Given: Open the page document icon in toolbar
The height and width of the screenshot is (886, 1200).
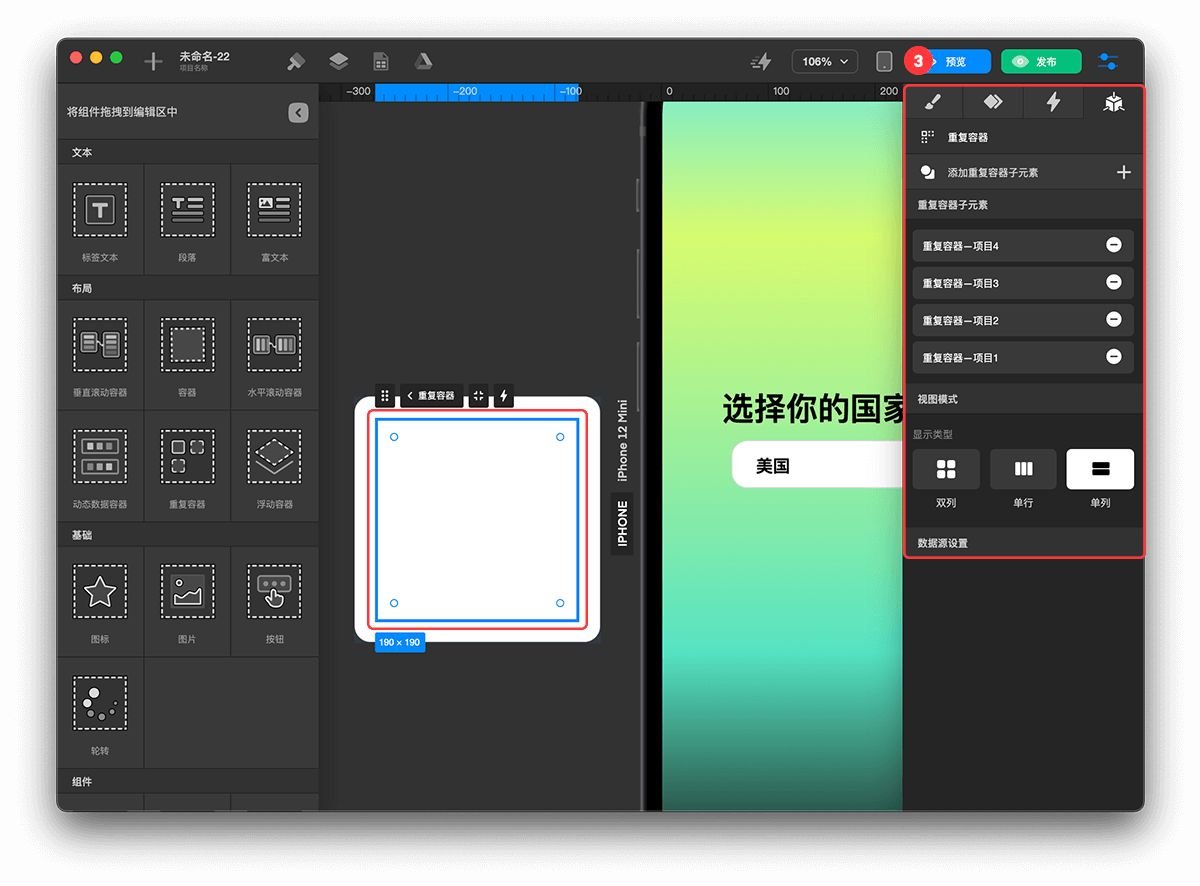Looking at the screenshot, I should point(381,62).
